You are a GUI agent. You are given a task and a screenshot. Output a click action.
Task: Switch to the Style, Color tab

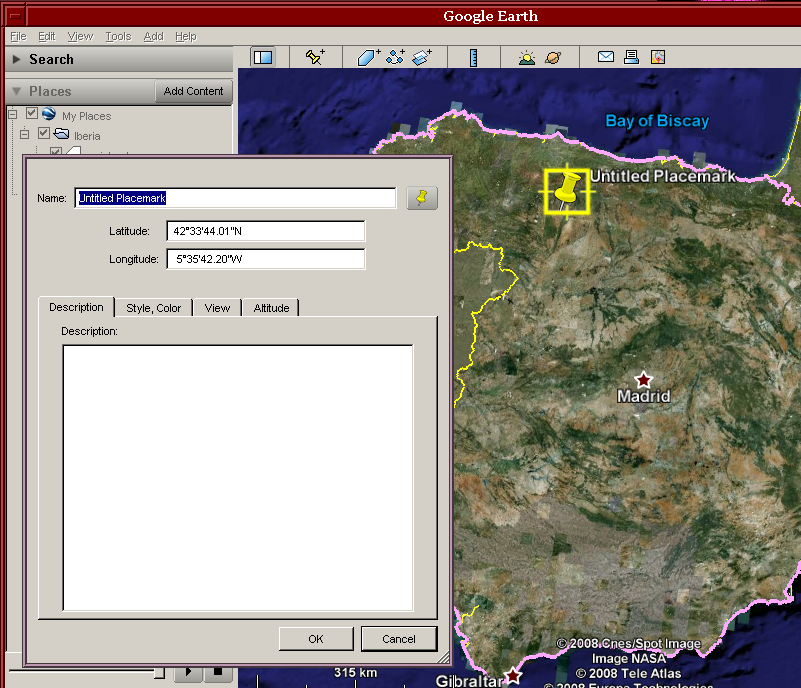click(x=153, y=308)
